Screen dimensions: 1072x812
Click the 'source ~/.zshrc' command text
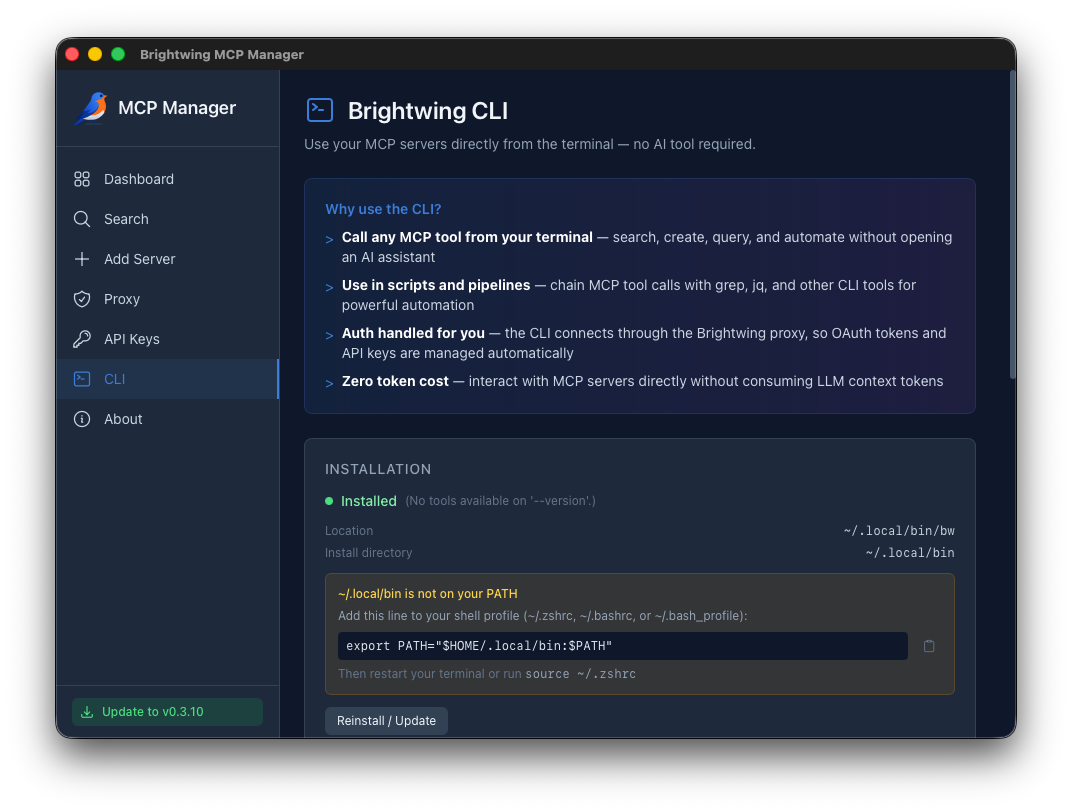(580, 674)
